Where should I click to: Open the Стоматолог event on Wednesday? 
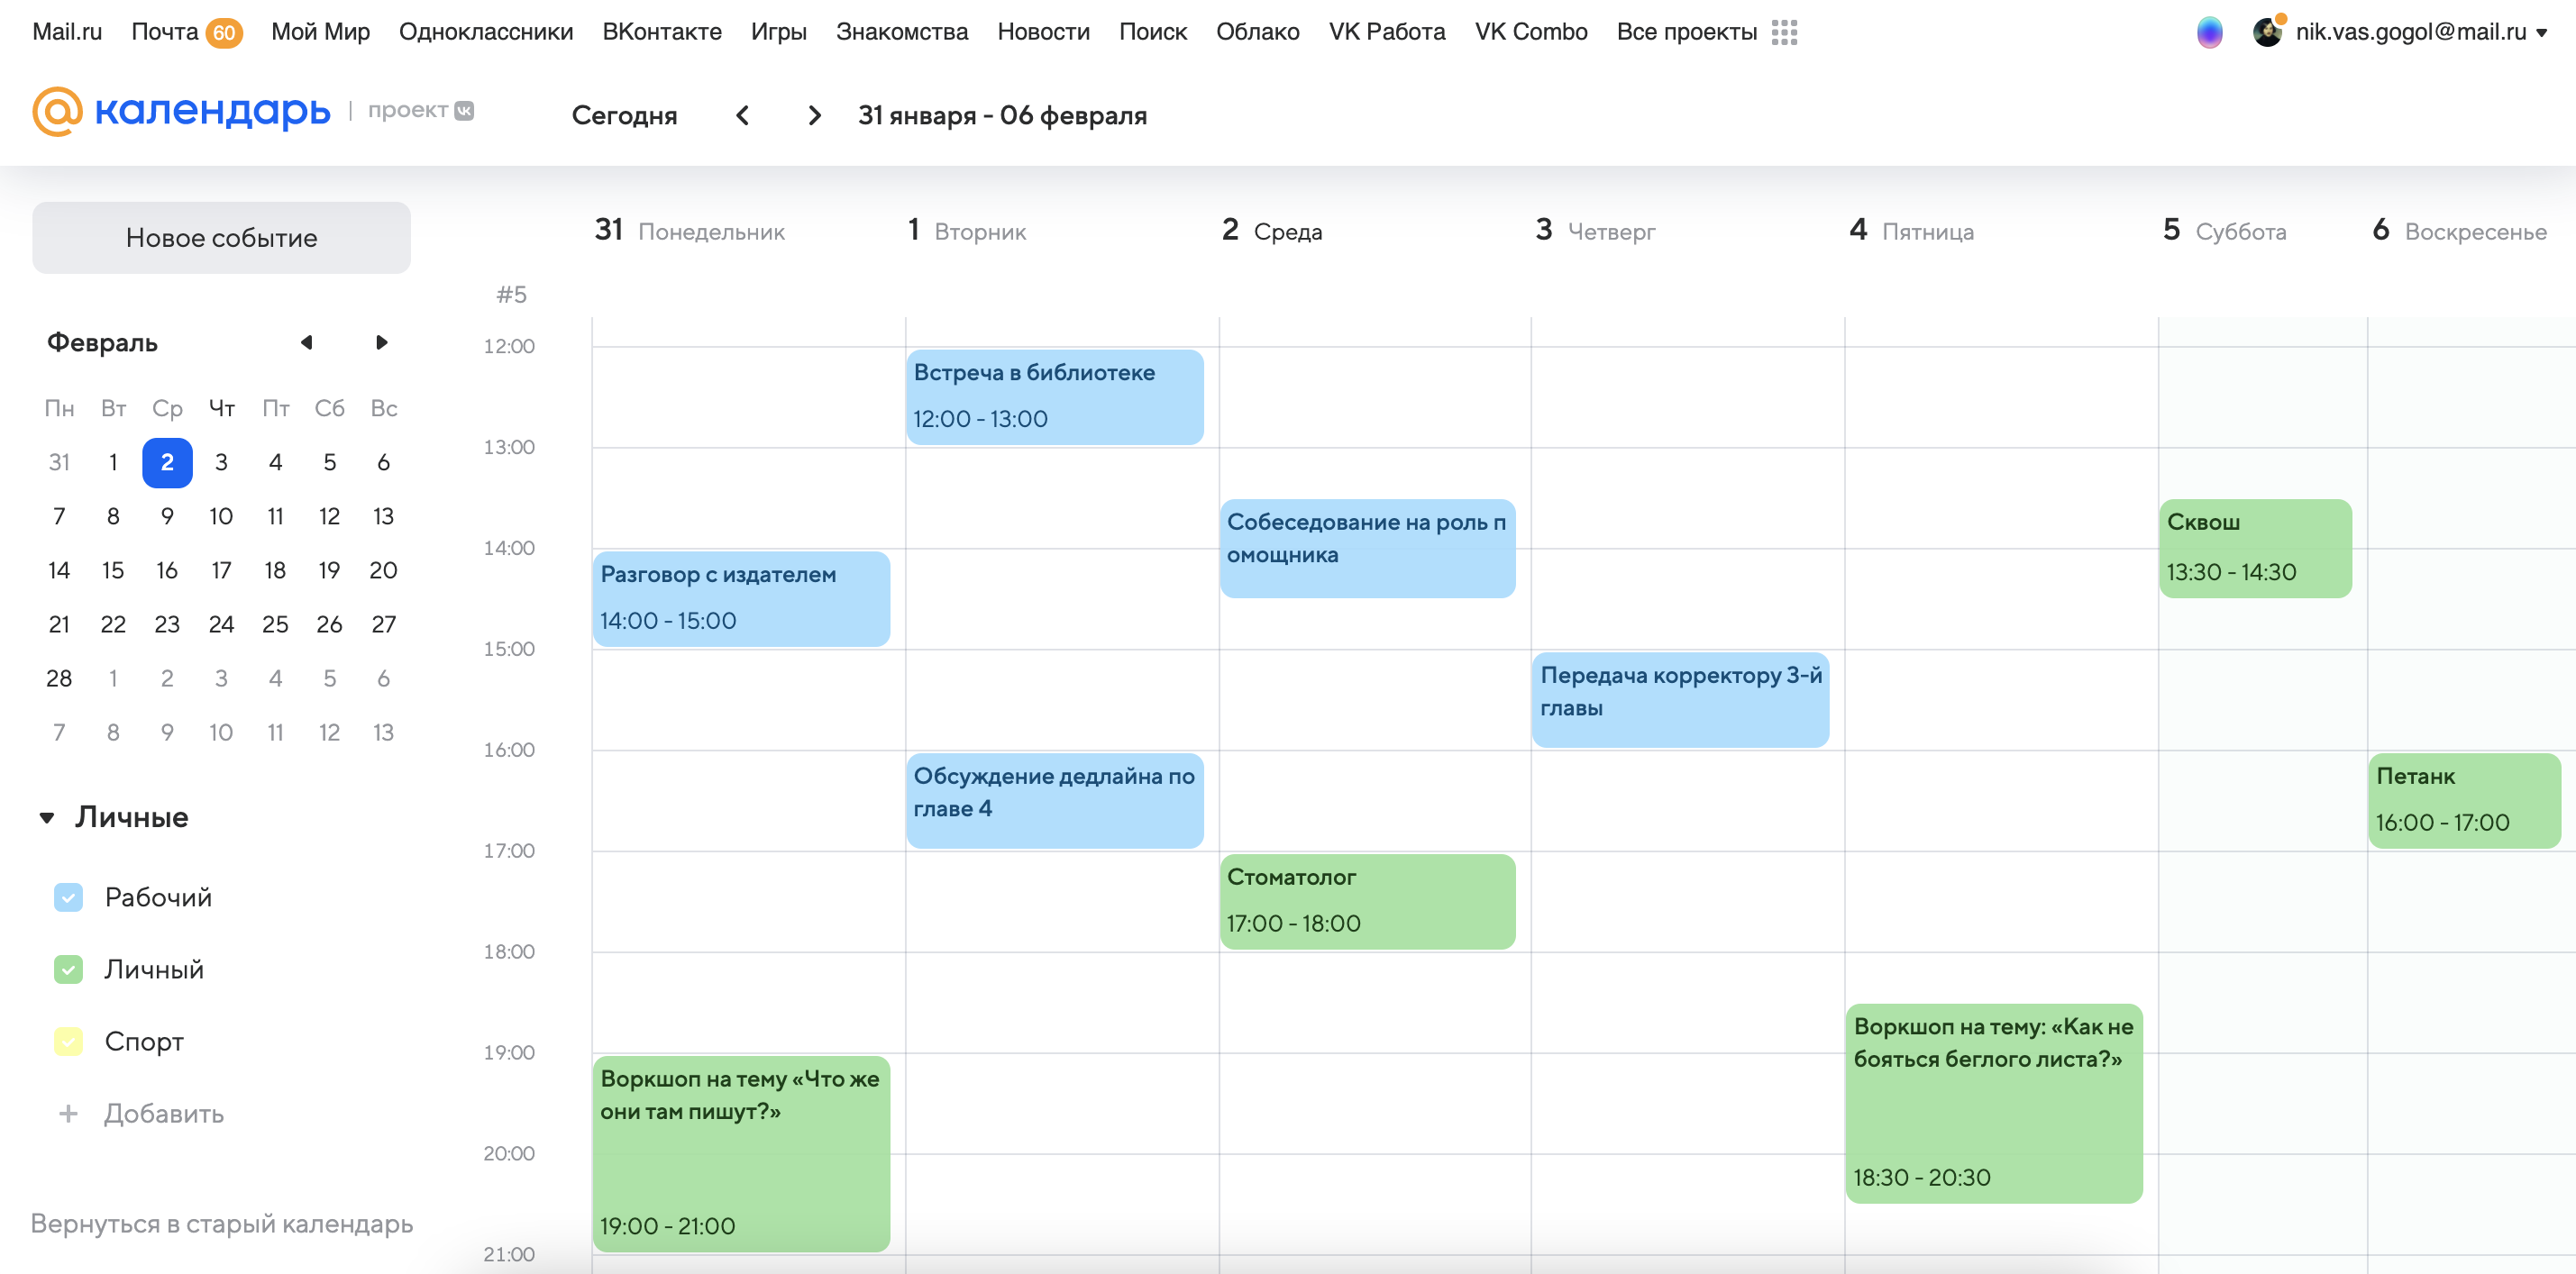[1366, 900]
